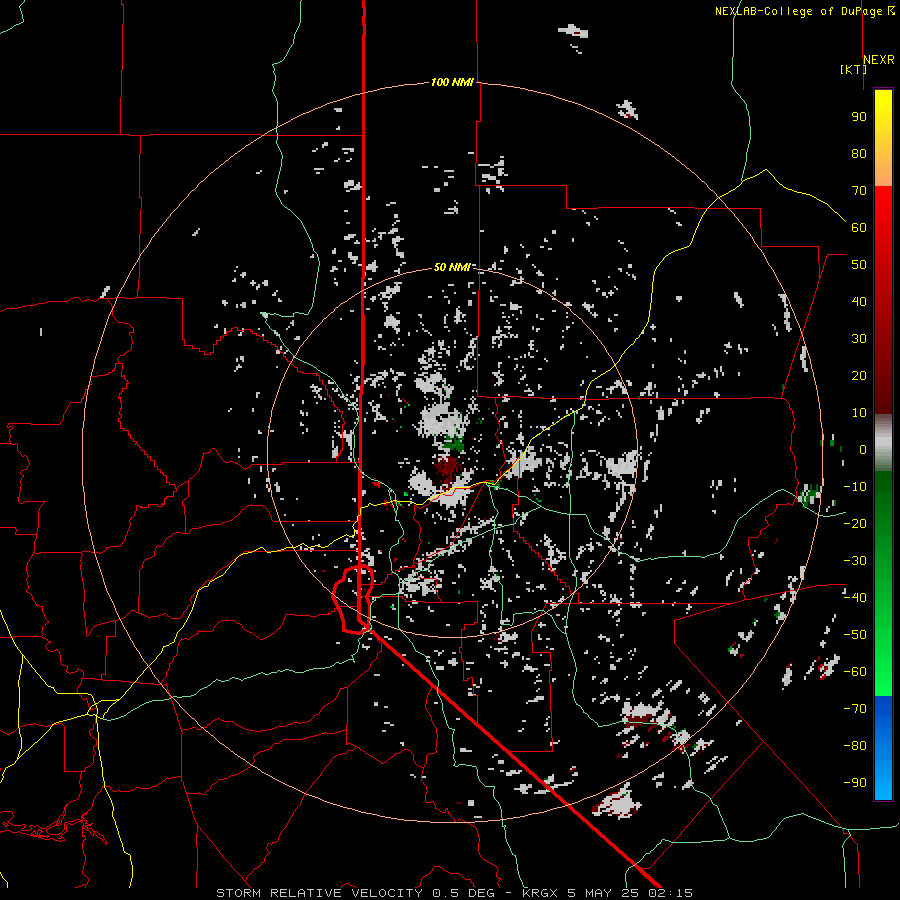Viewport: 900px width, 900px height.
Task: Select the -60 scale label
Action: point(855,672)
